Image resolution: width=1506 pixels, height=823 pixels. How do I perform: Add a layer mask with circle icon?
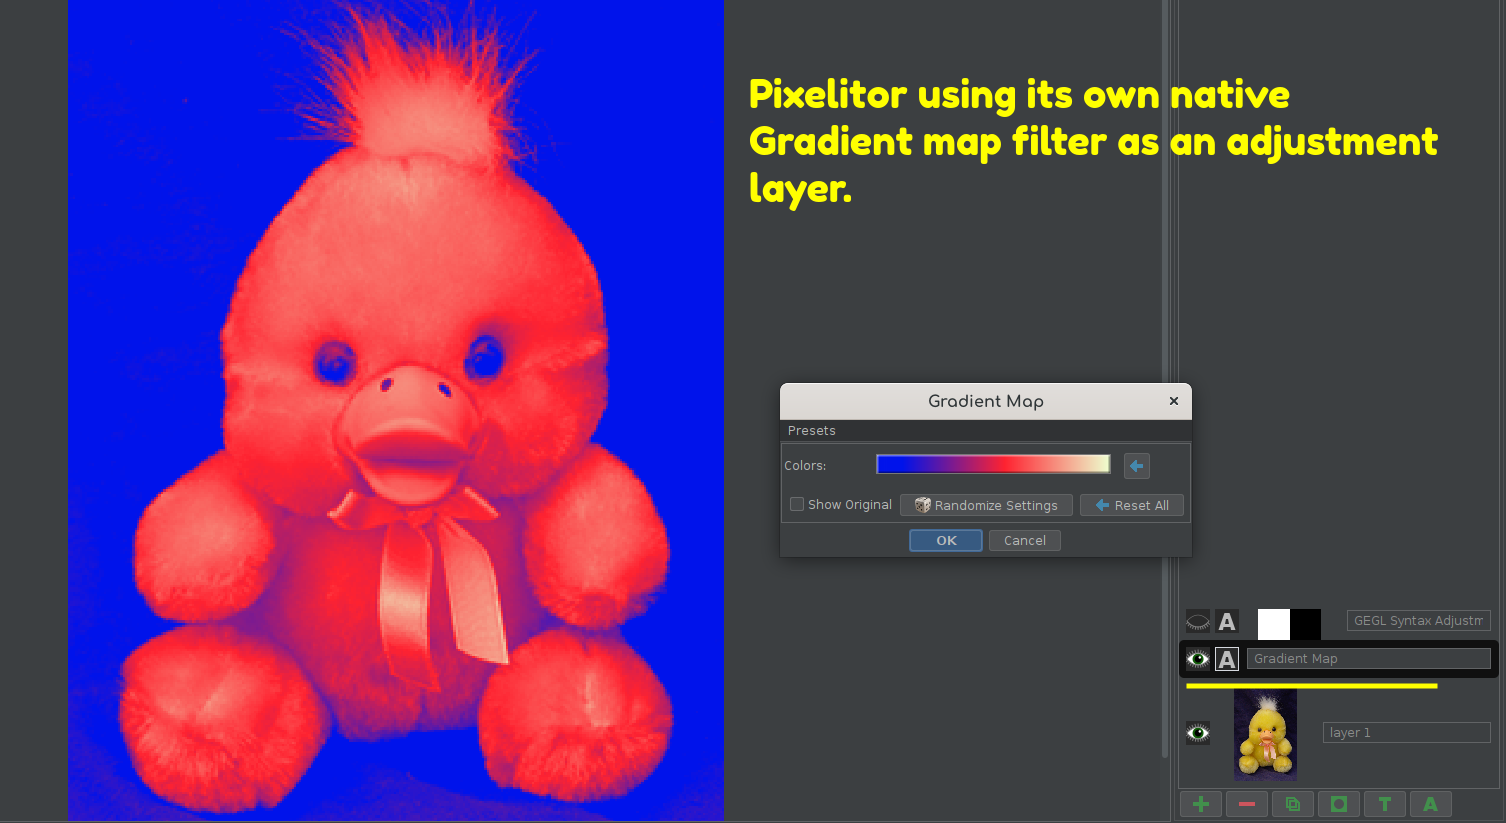click(x=1339, y=804)
